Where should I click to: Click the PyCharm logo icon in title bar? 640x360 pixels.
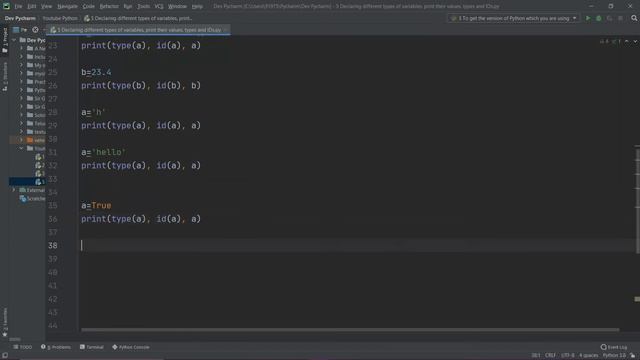[x=6, y=6]
